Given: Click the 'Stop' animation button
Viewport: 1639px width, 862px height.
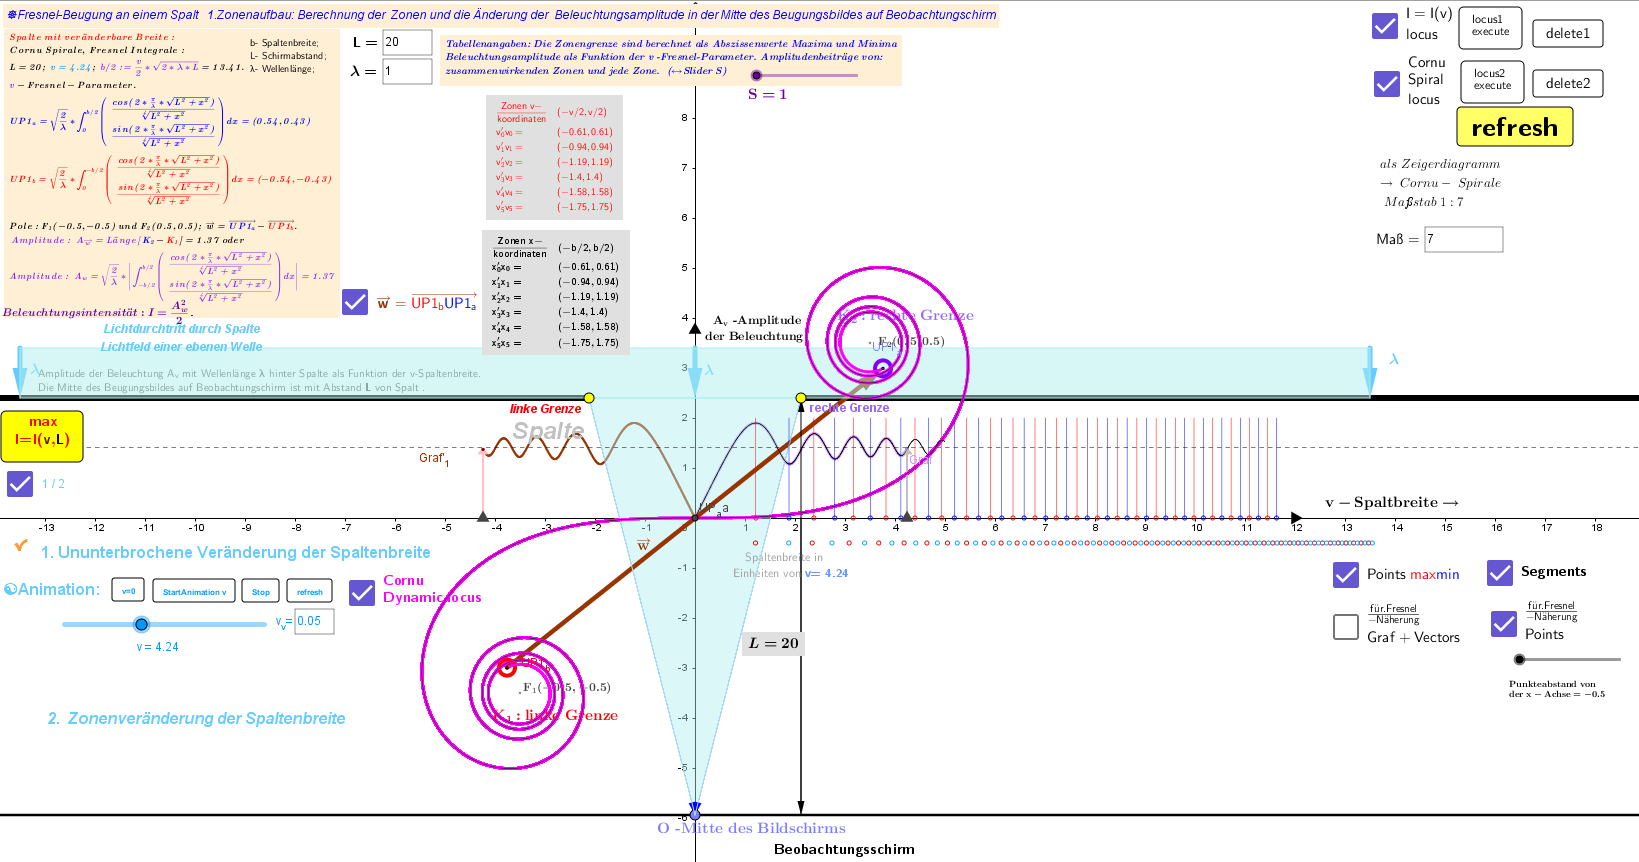Looking at the screenshot, I should coord(261,591).
